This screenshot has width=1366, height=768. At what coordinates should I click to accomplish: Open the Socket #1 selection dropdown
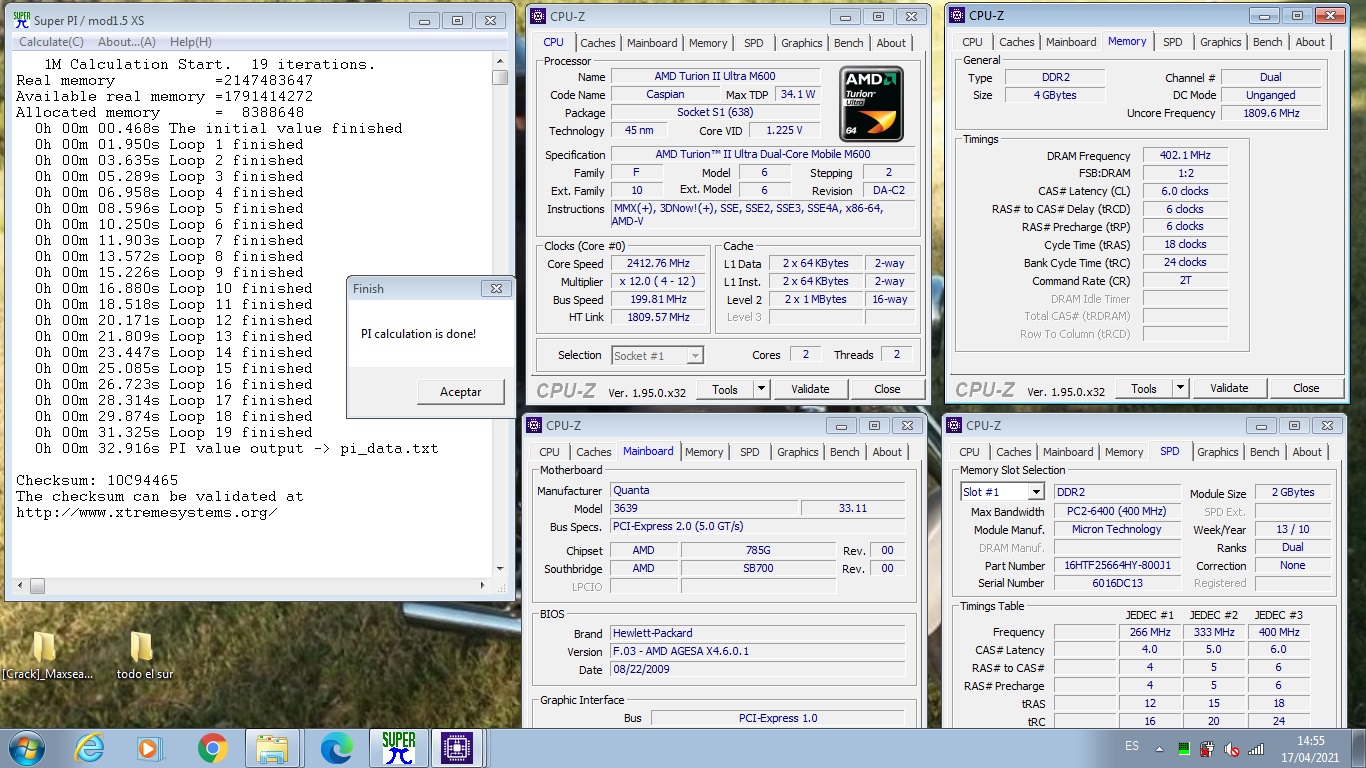(695, 355)
